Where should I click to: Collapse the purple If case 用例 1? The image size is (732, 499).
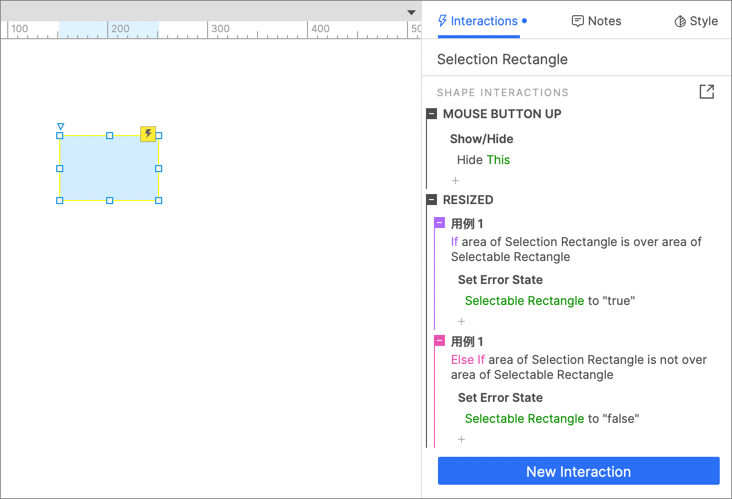pos(440,223)
